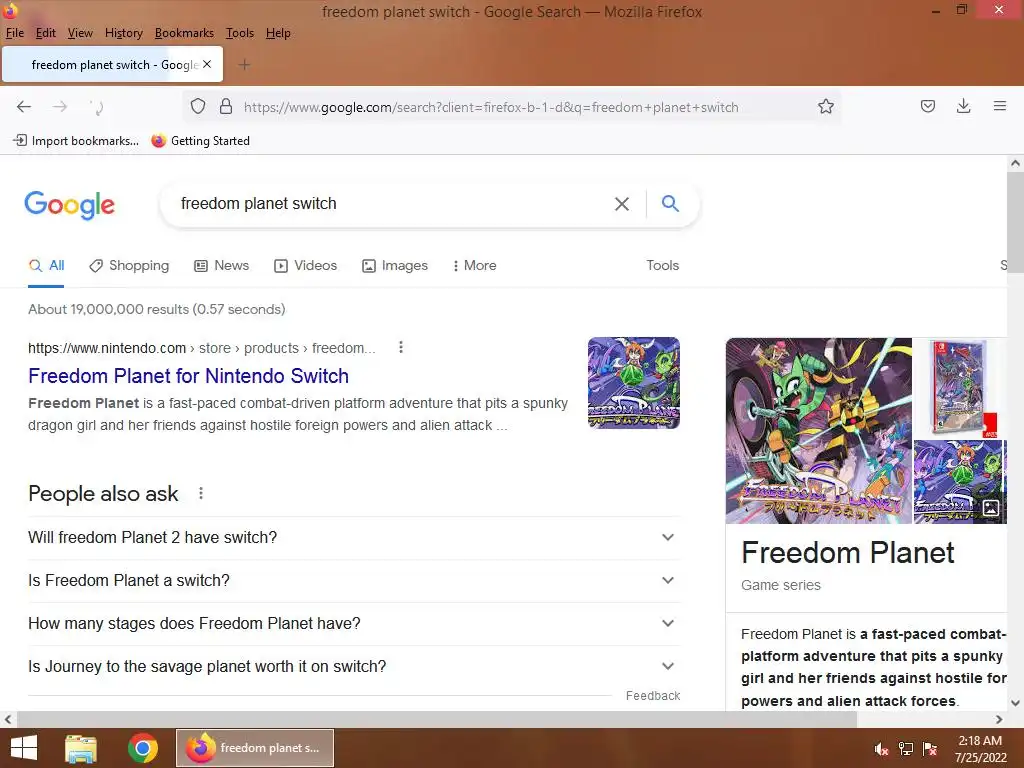The image size is (1024, 768).
Task: Click the 'About 19,000,000 results' text
Action: click(157, 309)
